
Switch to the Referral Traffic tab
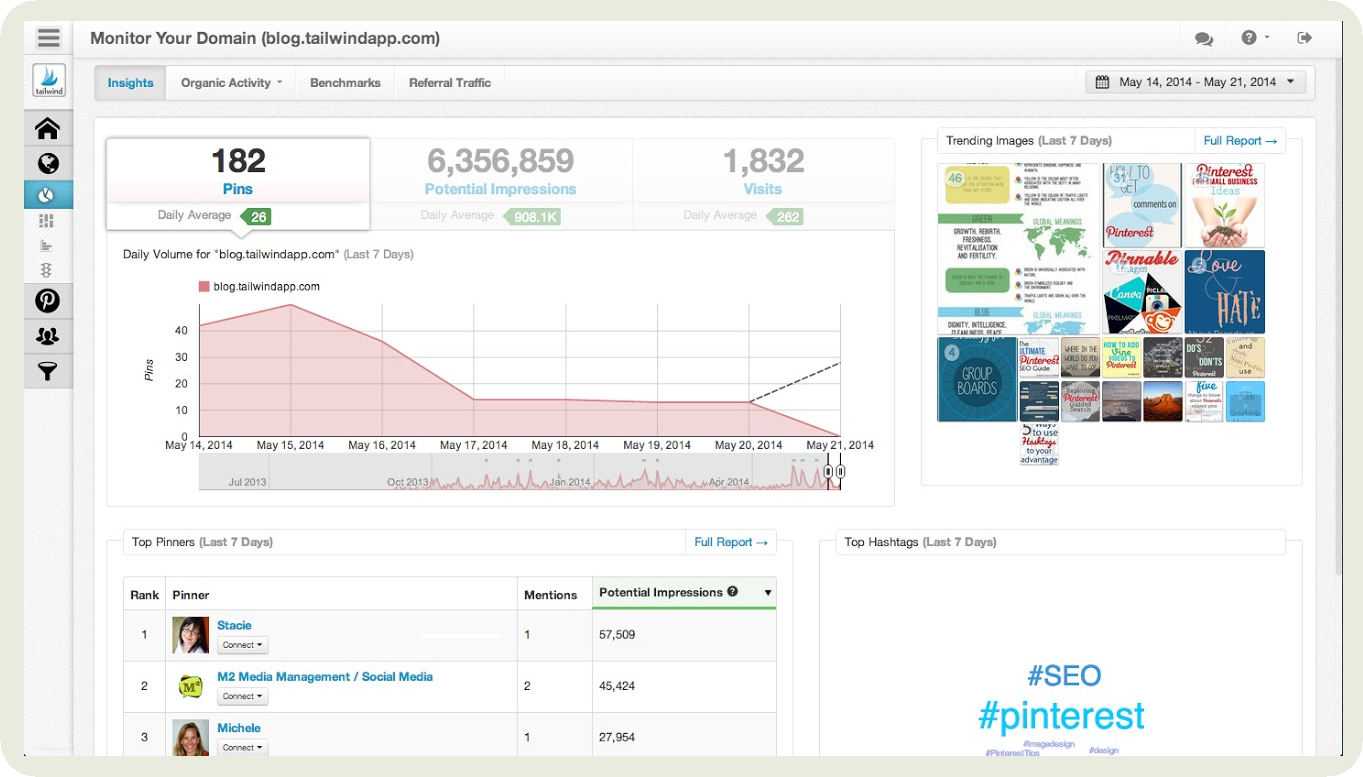[x=449, y=83]
